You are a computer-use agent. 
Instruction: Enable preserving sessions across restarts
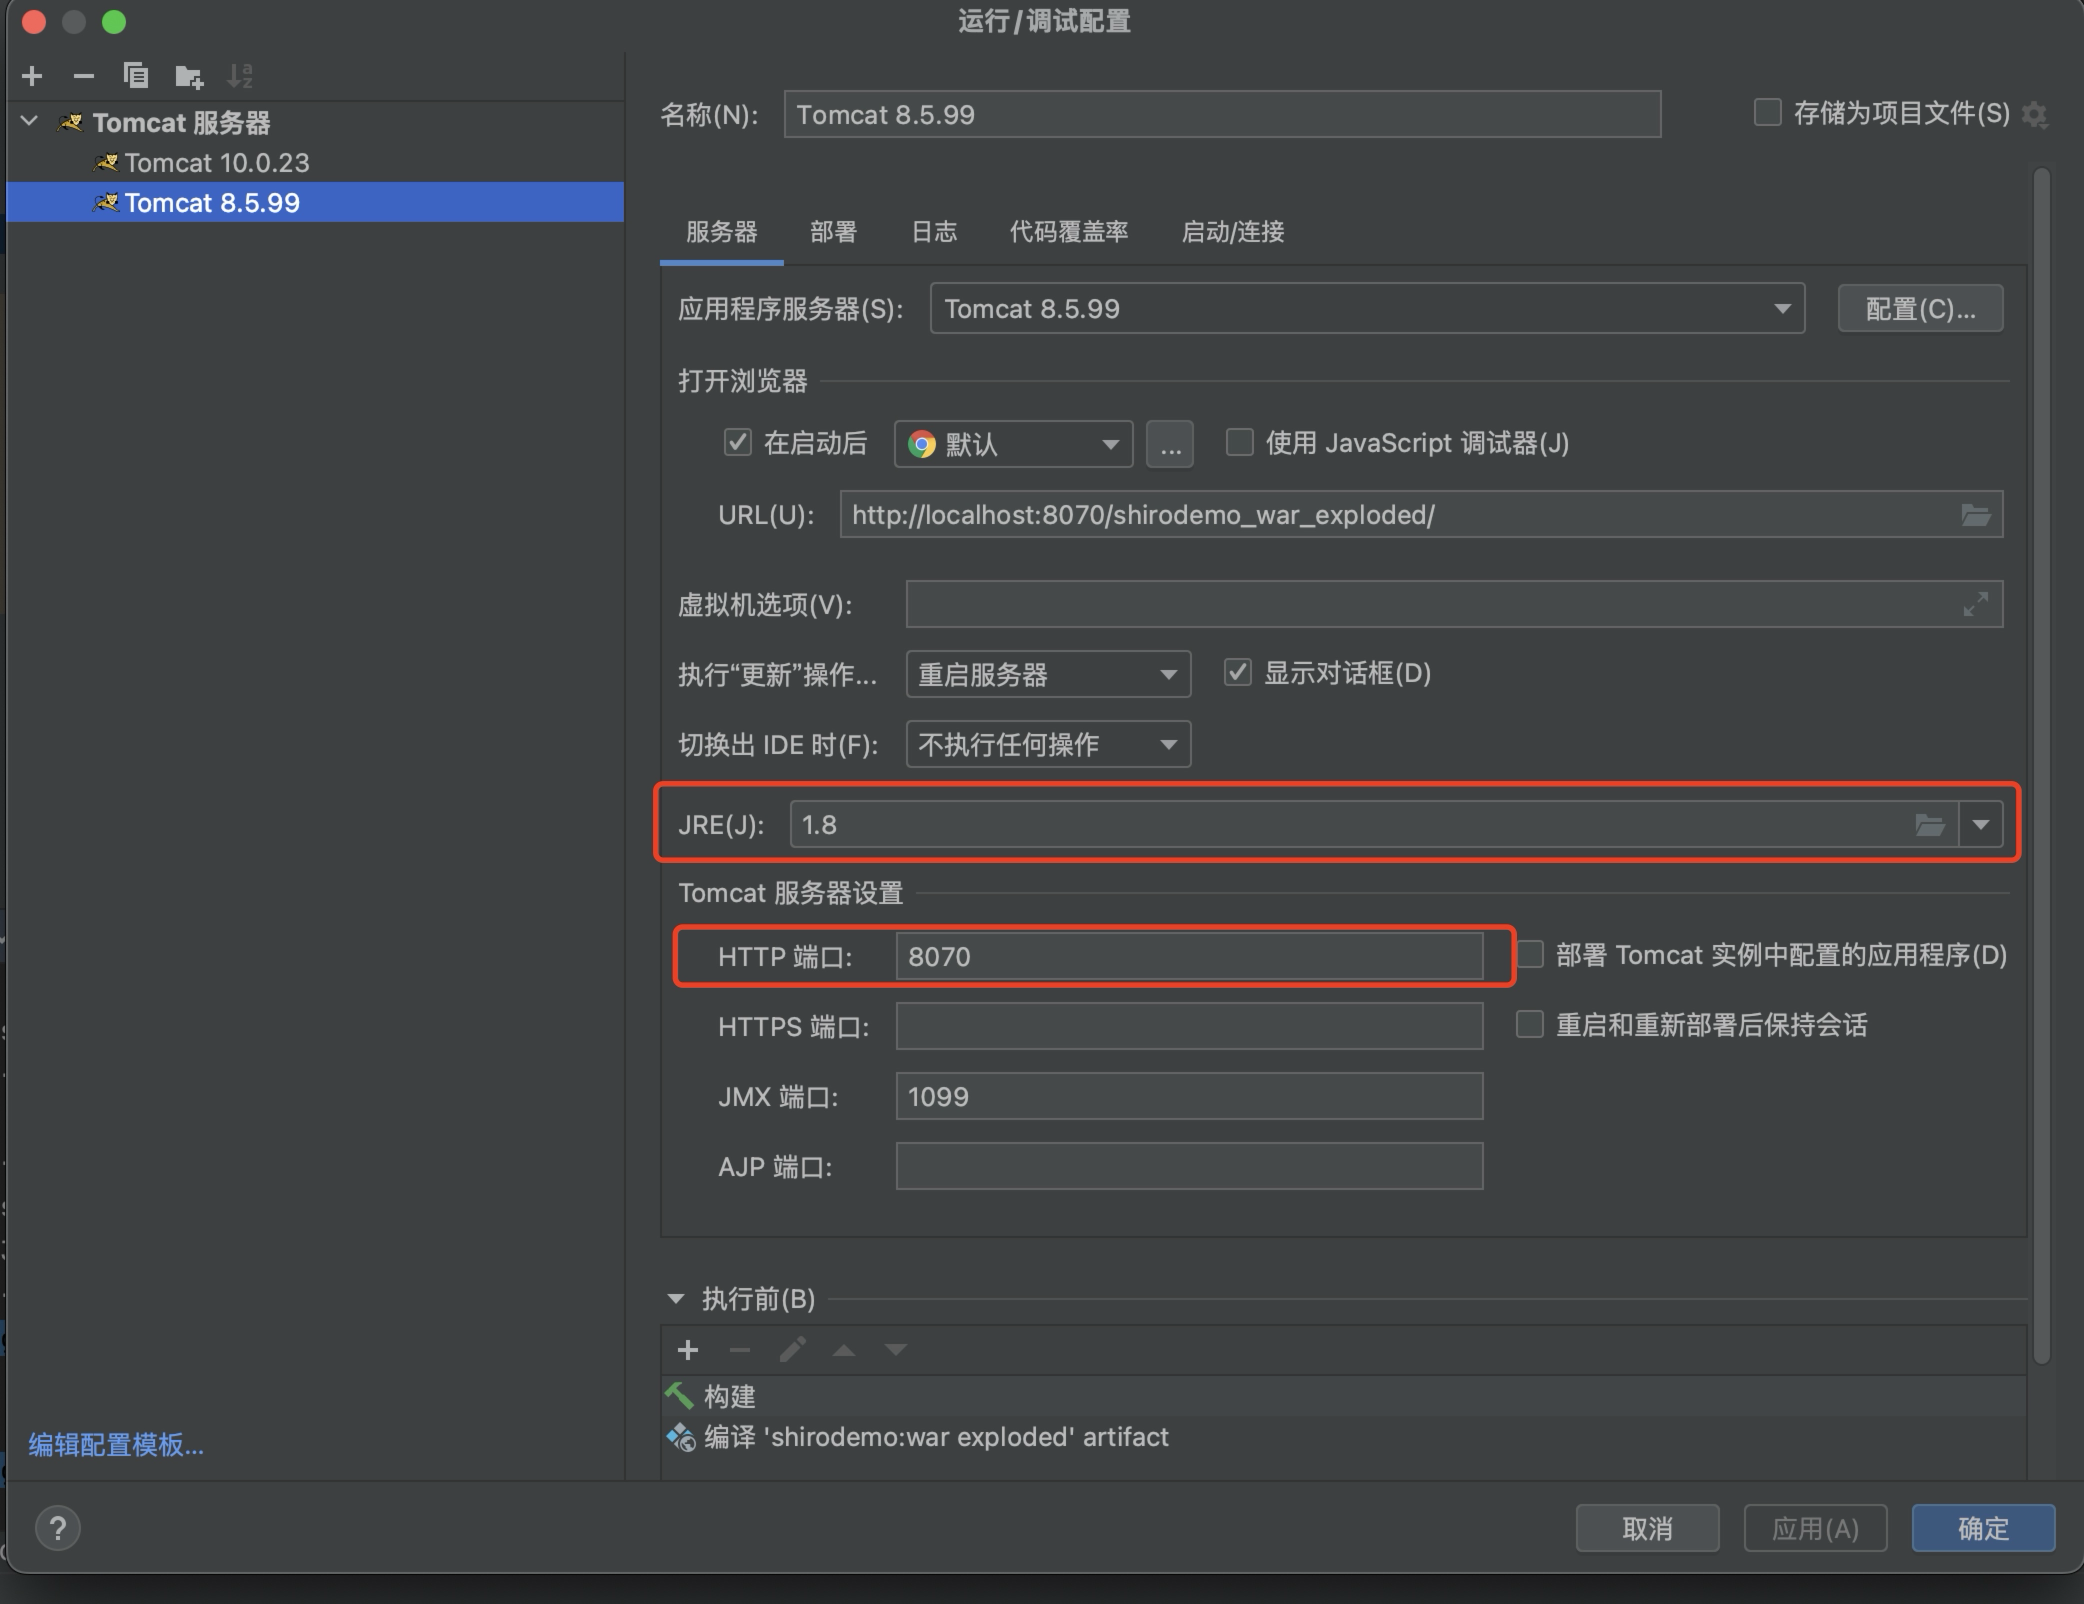(x=1530, y=1024)
